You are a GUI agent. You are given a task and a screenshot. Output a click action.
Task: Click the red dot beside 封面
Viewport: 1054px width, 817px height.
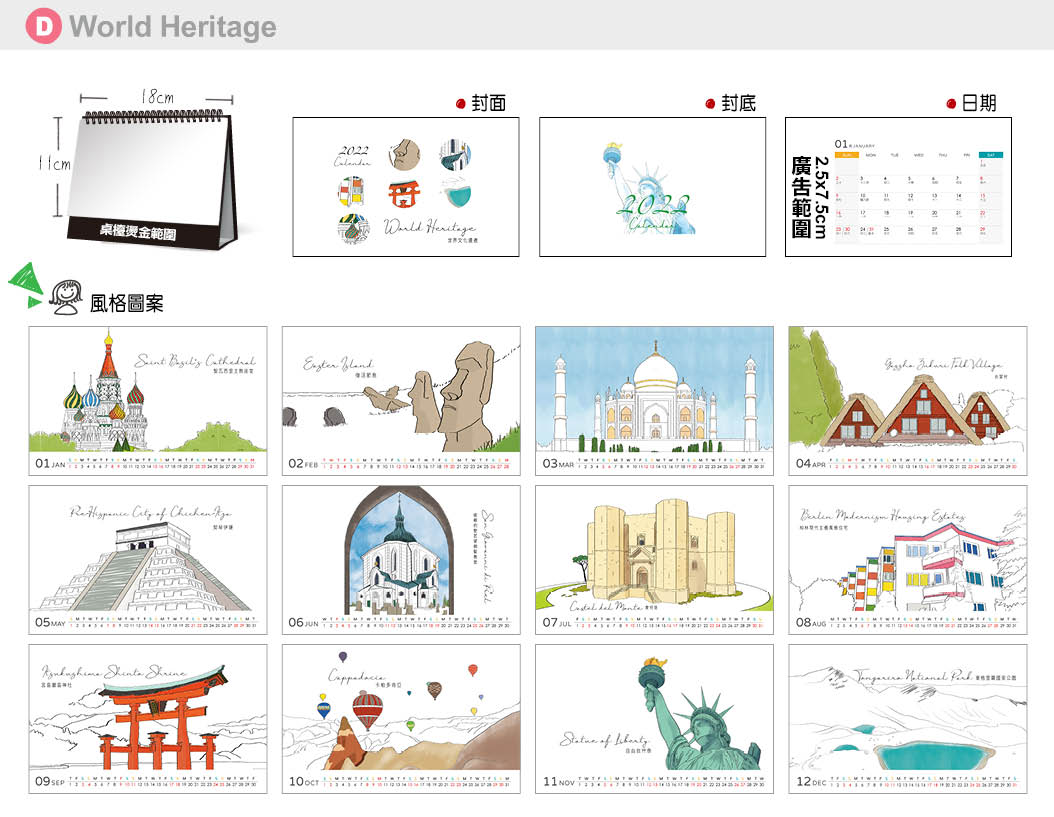click(x=461, y=103)
